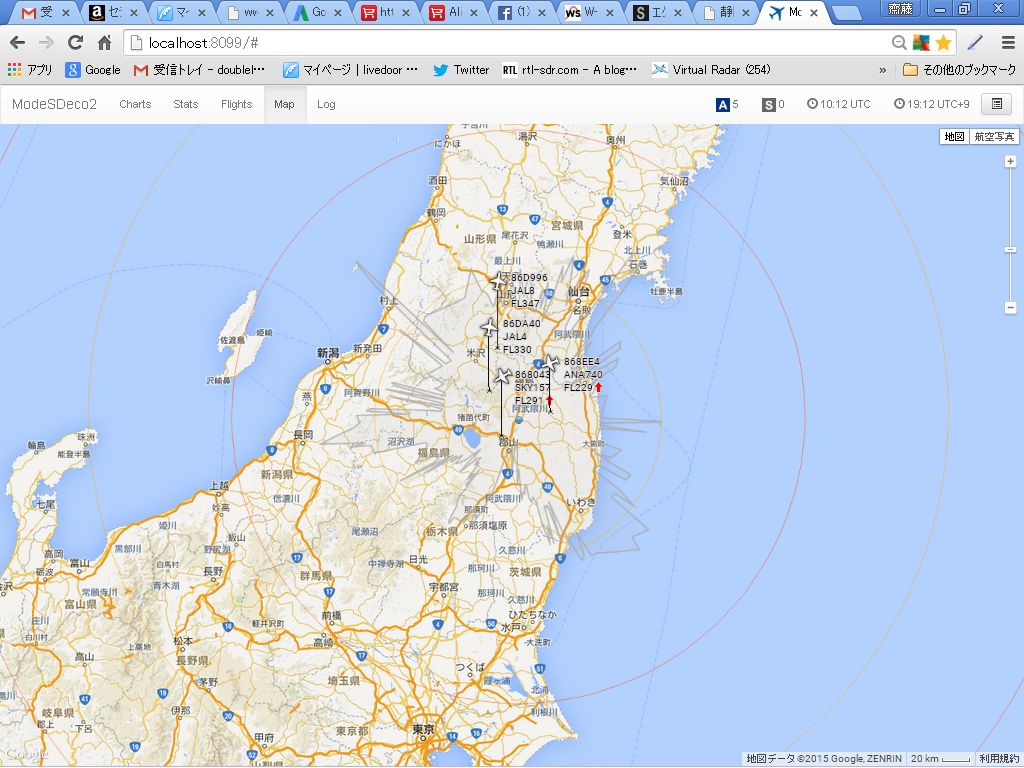Open the Log page
This screenshot has width=1024, height=768.
pyautogui.click(x=326, y=104)
